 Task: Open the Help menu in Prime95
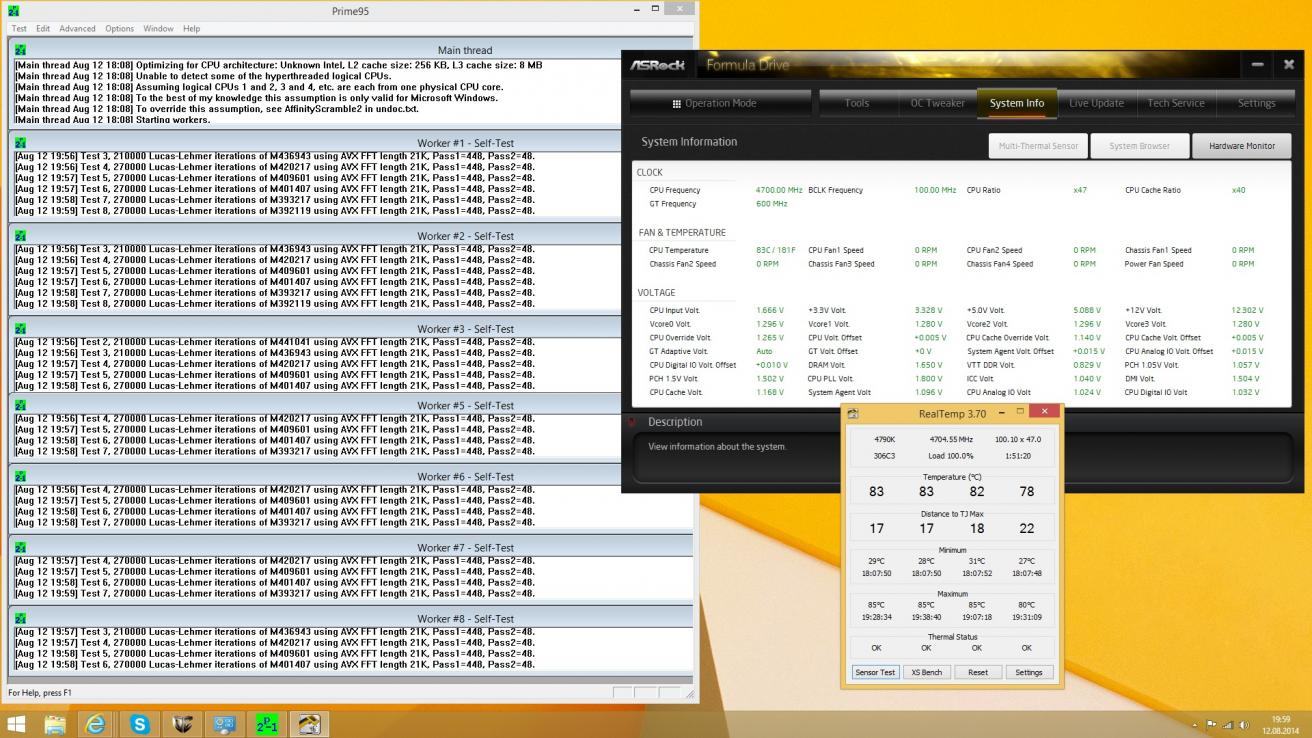click(191, 29)
